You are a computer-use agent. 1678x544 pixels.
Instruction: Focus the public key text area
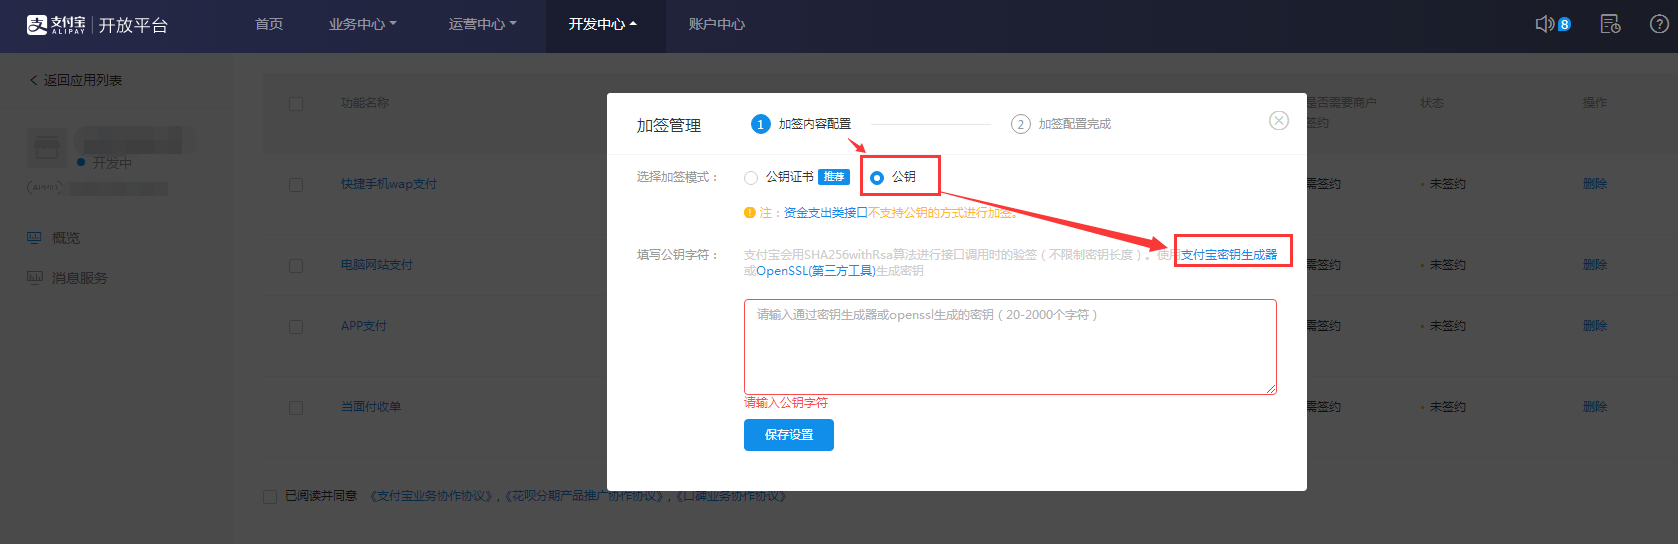click(1010, 347)
